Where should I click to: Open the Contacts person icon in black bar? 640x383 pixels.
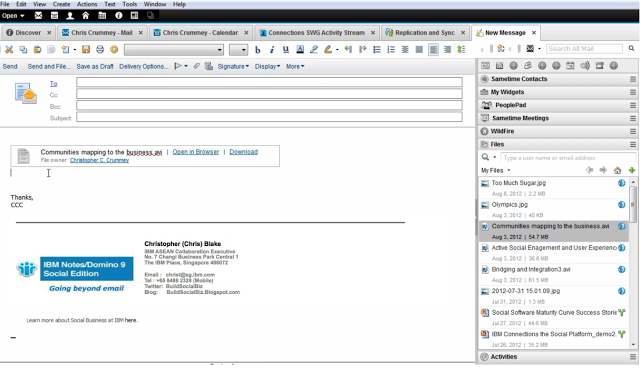click(x=70, y=16)
